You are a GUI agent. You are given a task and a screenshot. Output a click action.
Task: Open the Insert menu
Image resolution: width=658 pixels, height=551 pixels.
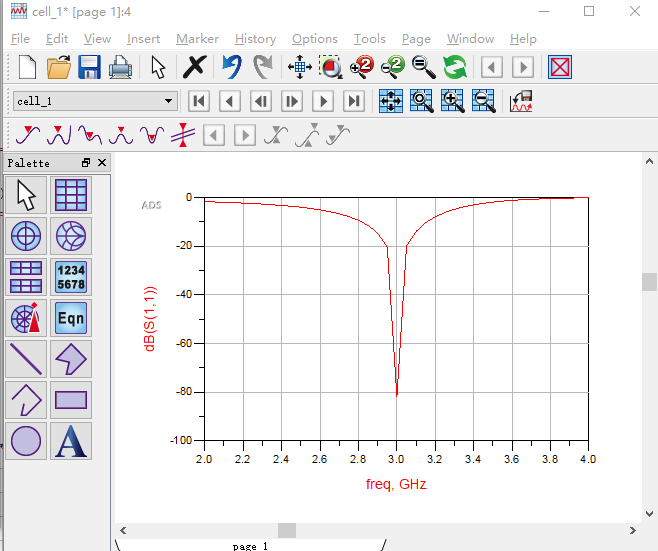(143, 39)
